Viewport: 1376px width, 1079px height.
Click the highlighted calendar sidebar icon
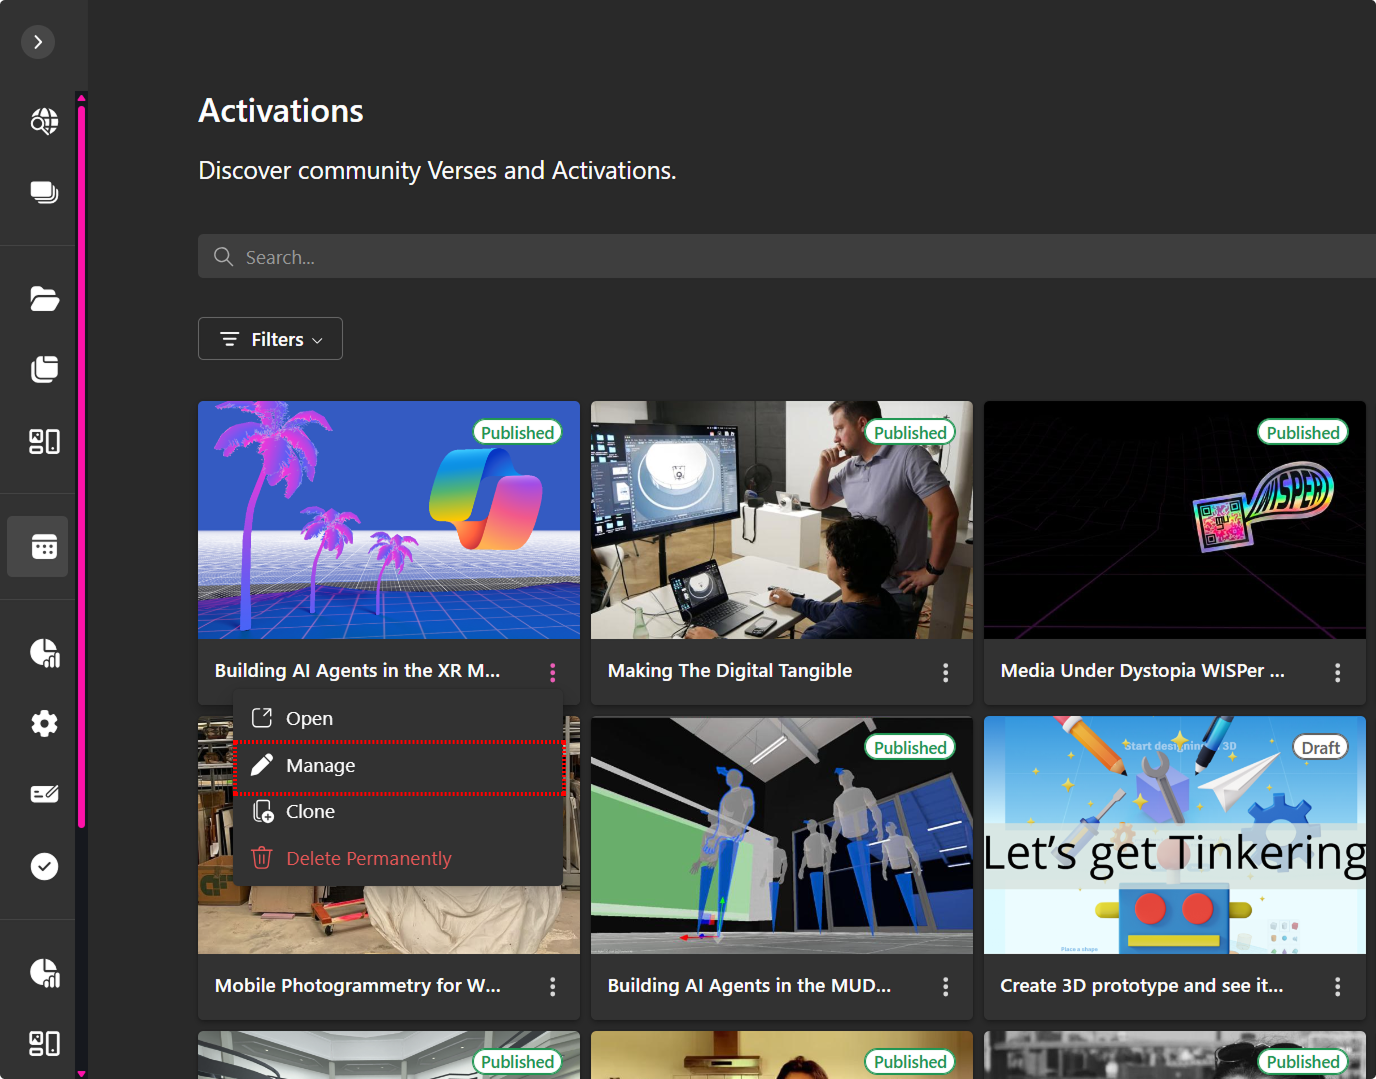coord(44,547)
